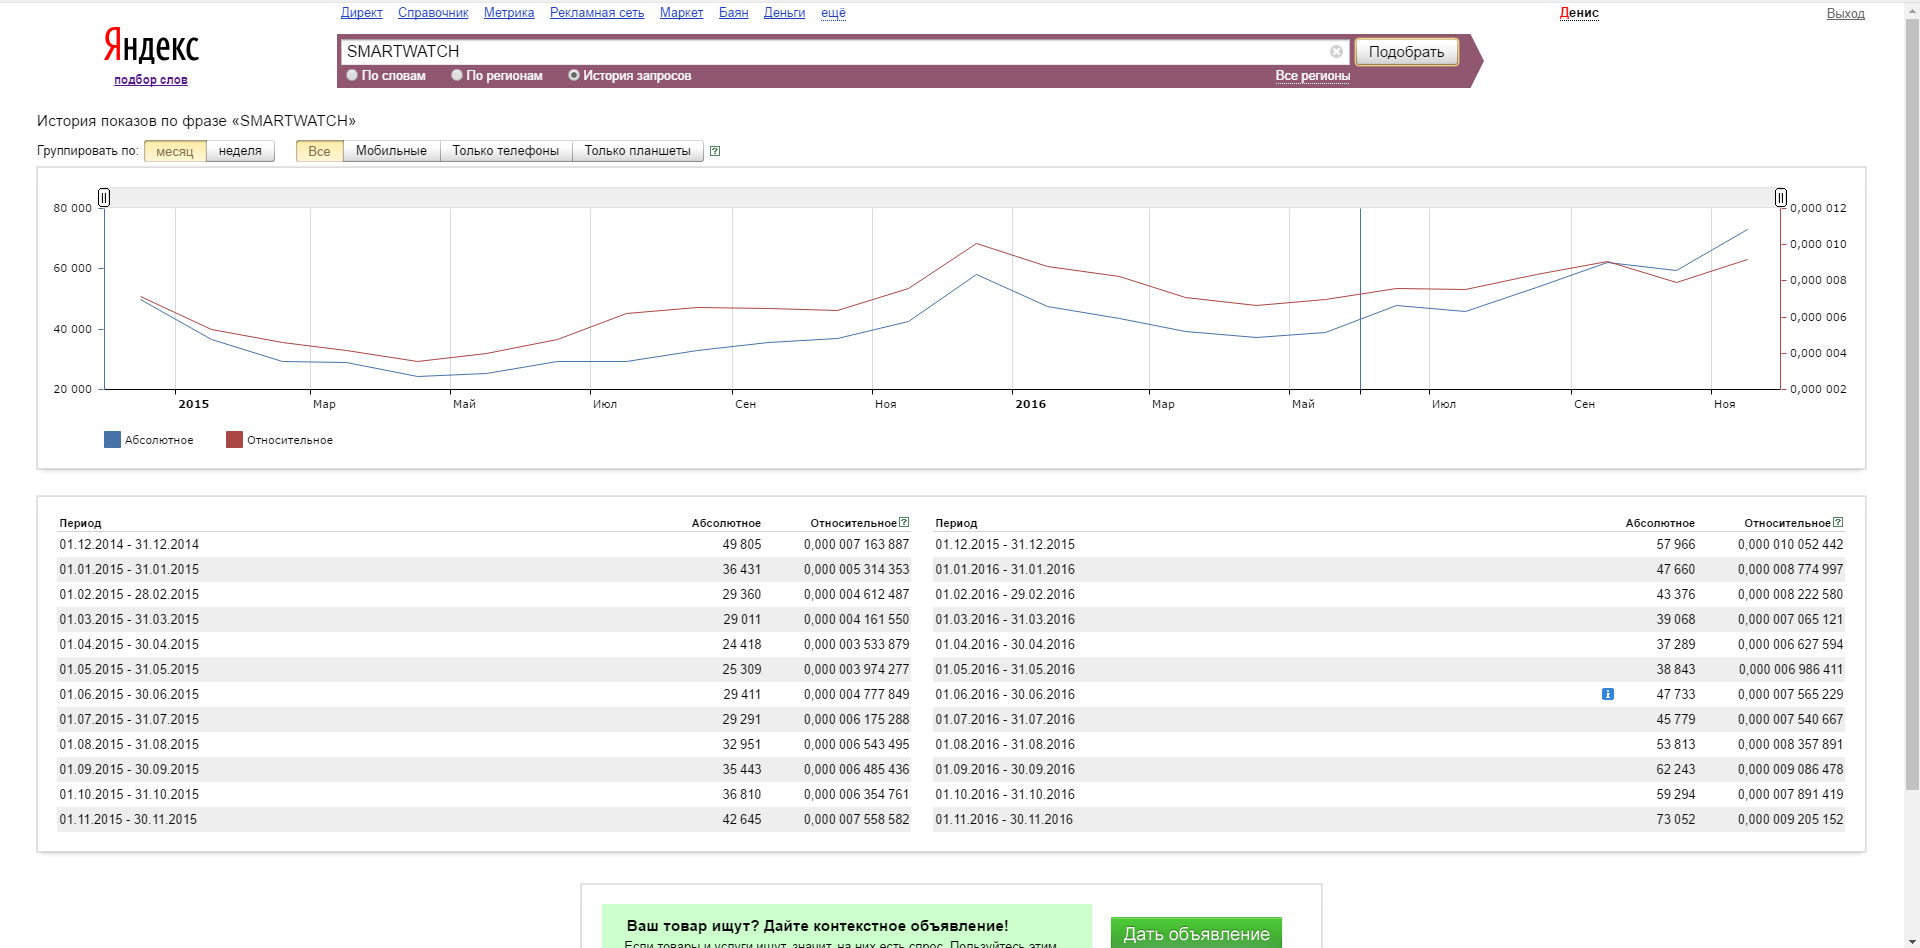Expand the ещё menu in top navigation

click(x=833, y=13)
